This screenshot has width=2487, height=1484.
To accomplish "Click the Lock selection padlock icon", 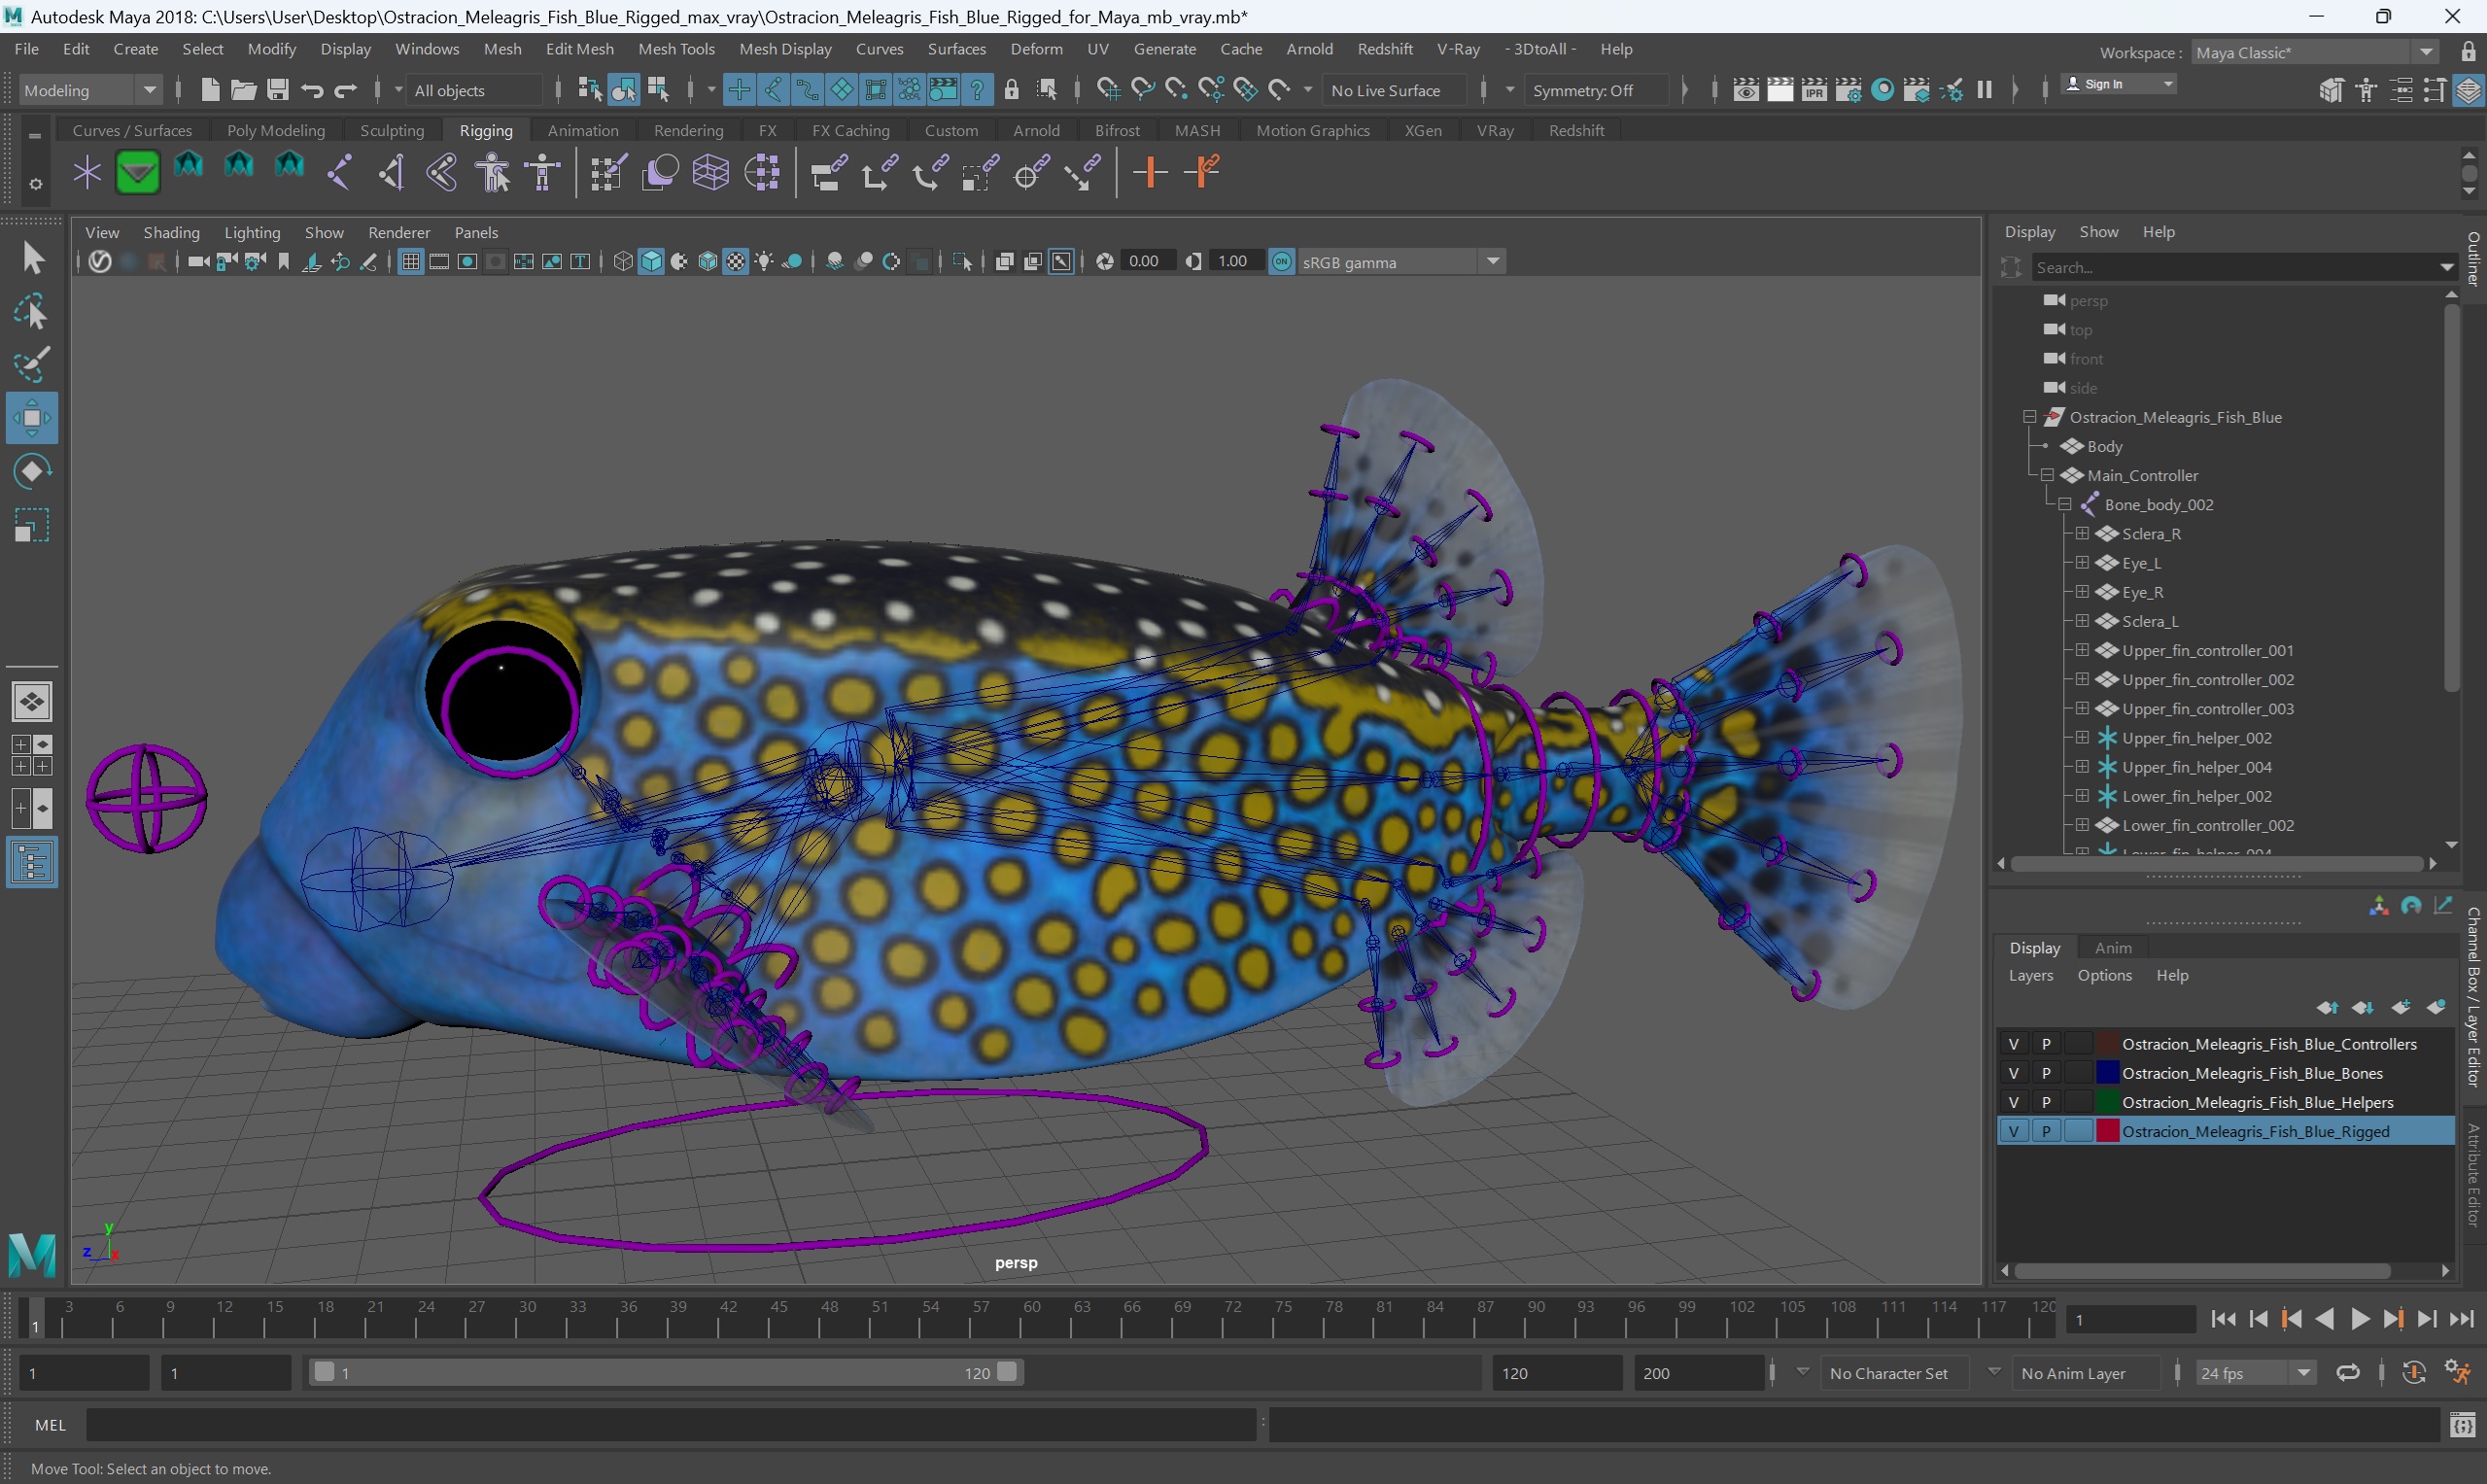I will pyautogui.click(x=1012, y=90).
